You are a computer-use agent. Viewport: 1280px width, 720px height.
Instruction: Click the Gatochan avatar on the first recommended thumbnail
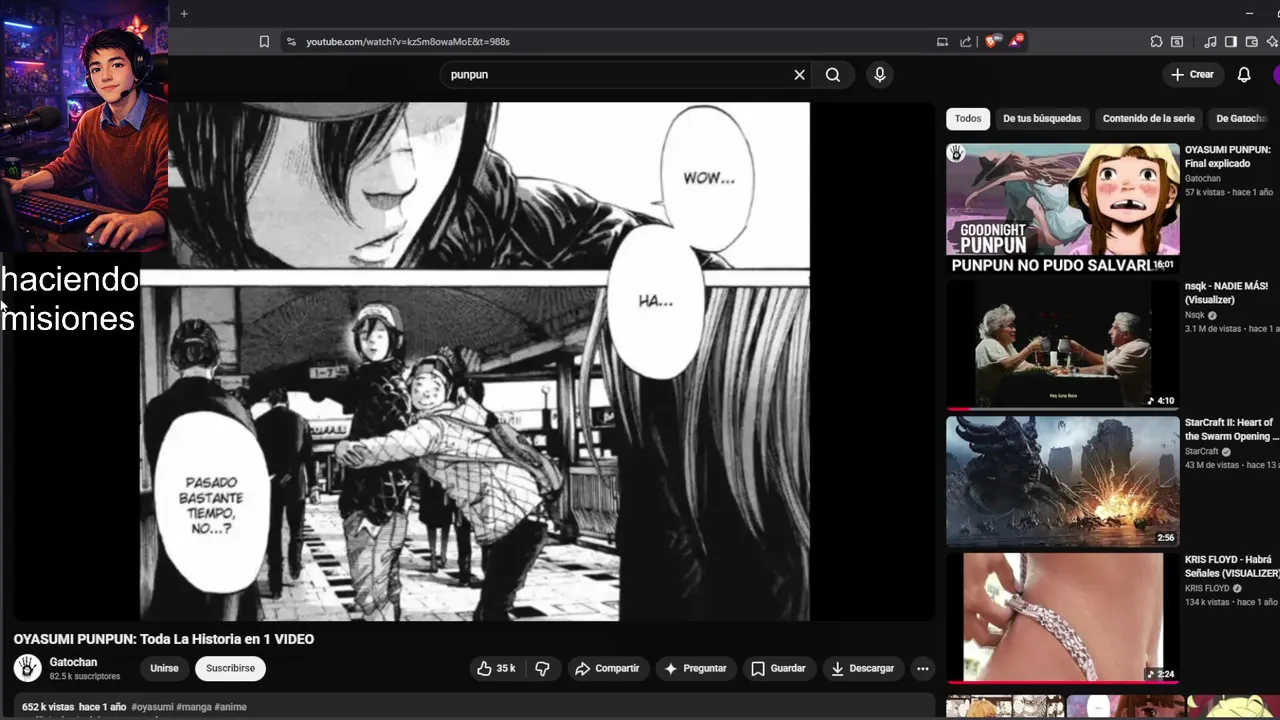click(957, 153)
